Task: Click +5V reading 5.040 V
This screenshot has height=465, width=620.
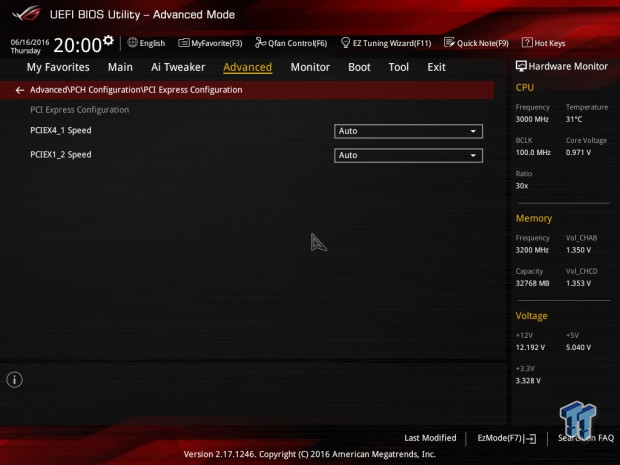Action: pyautogui.click(x=578, y=347)
